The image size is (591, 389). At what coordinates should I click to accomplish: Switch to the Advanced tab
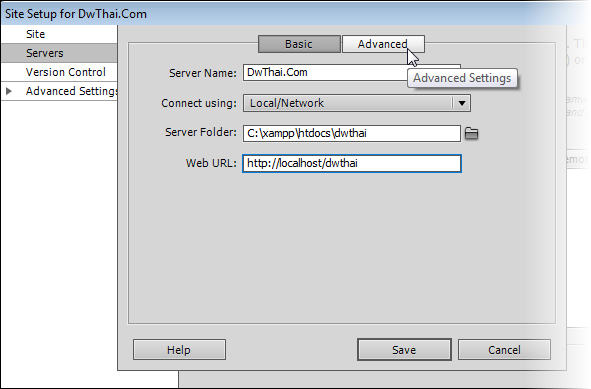pyautogui.click(x=383, y=44)
